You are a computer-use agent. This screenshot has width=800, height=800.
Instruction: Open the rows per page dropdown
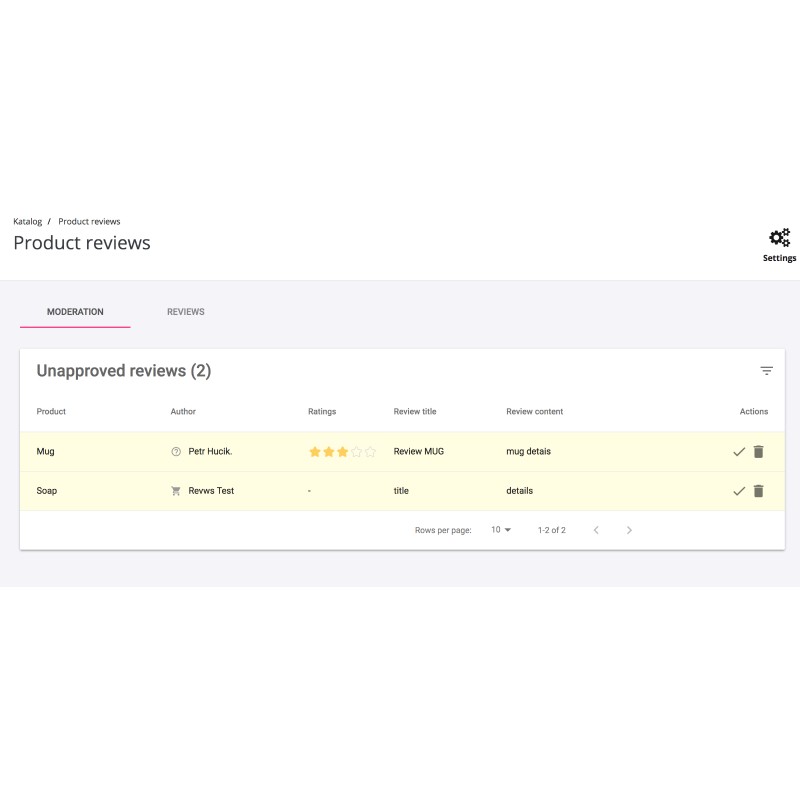tap(500, 530)
